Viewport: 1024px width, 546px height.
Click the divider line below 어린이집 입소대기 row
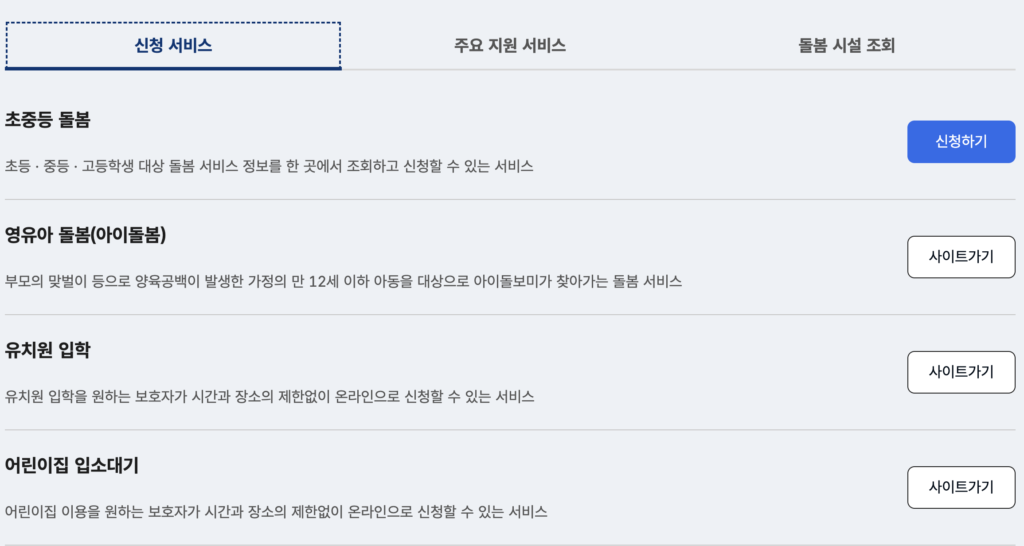coord(511,544)
